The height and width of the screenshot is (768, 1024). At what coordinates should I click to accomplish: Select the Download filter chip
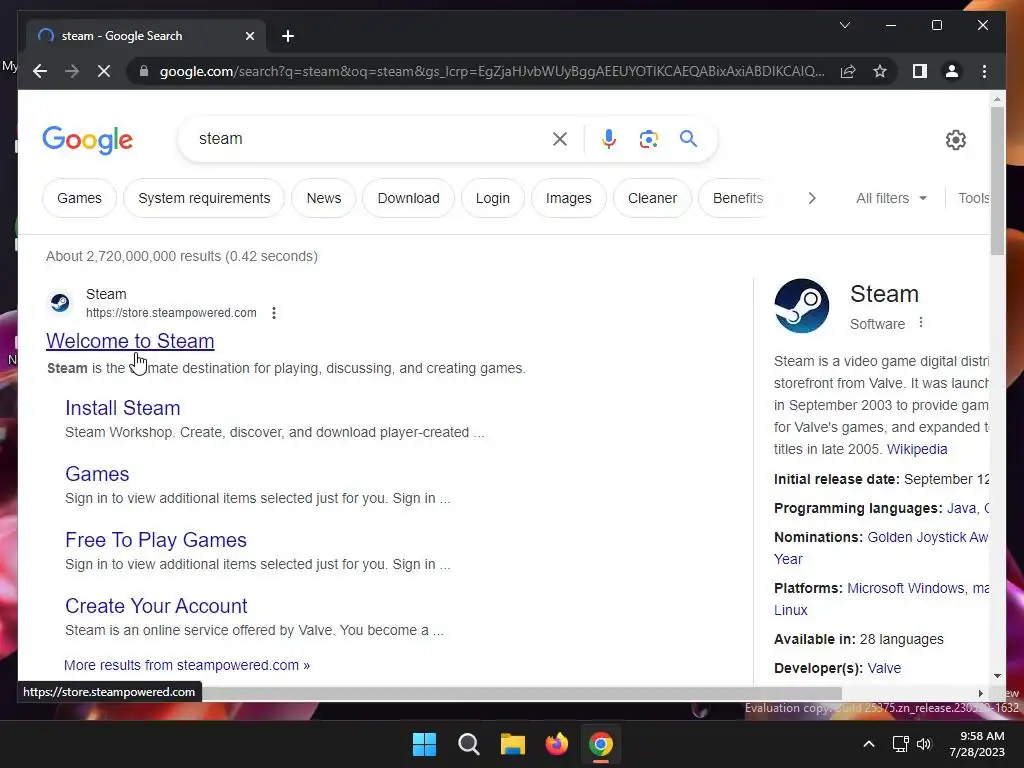point(408,198)
